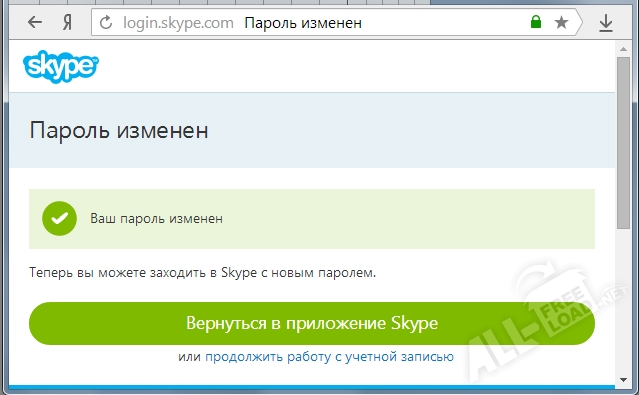Open Yandex home via the Я icon

(x=68, y=23)
